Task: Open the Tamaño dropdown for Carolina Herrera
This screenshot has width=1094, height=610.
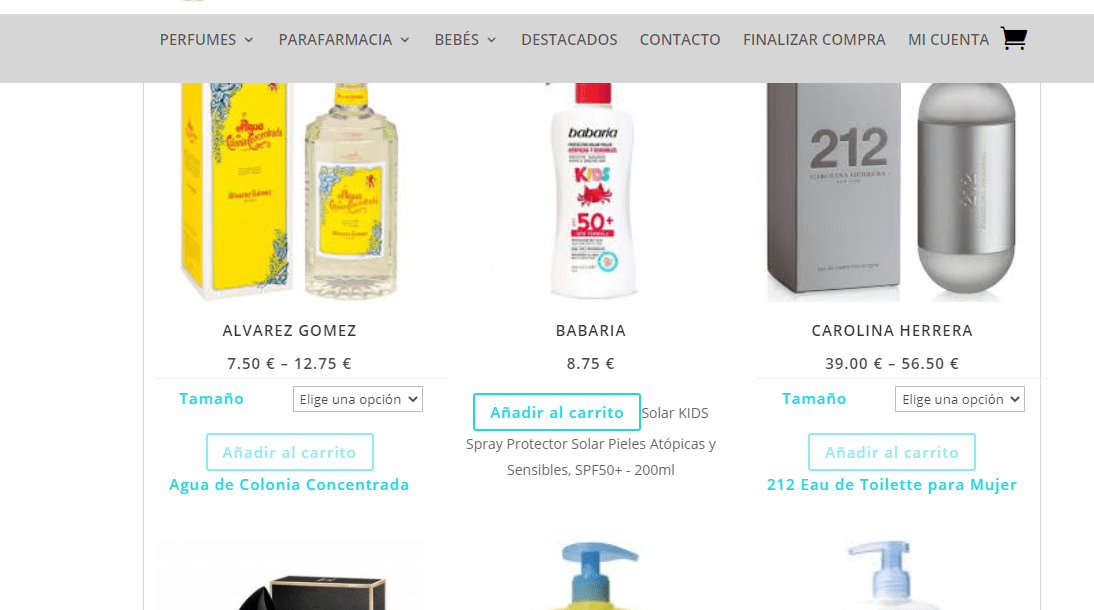Action: pyautogui.click(x=960, y=399)
